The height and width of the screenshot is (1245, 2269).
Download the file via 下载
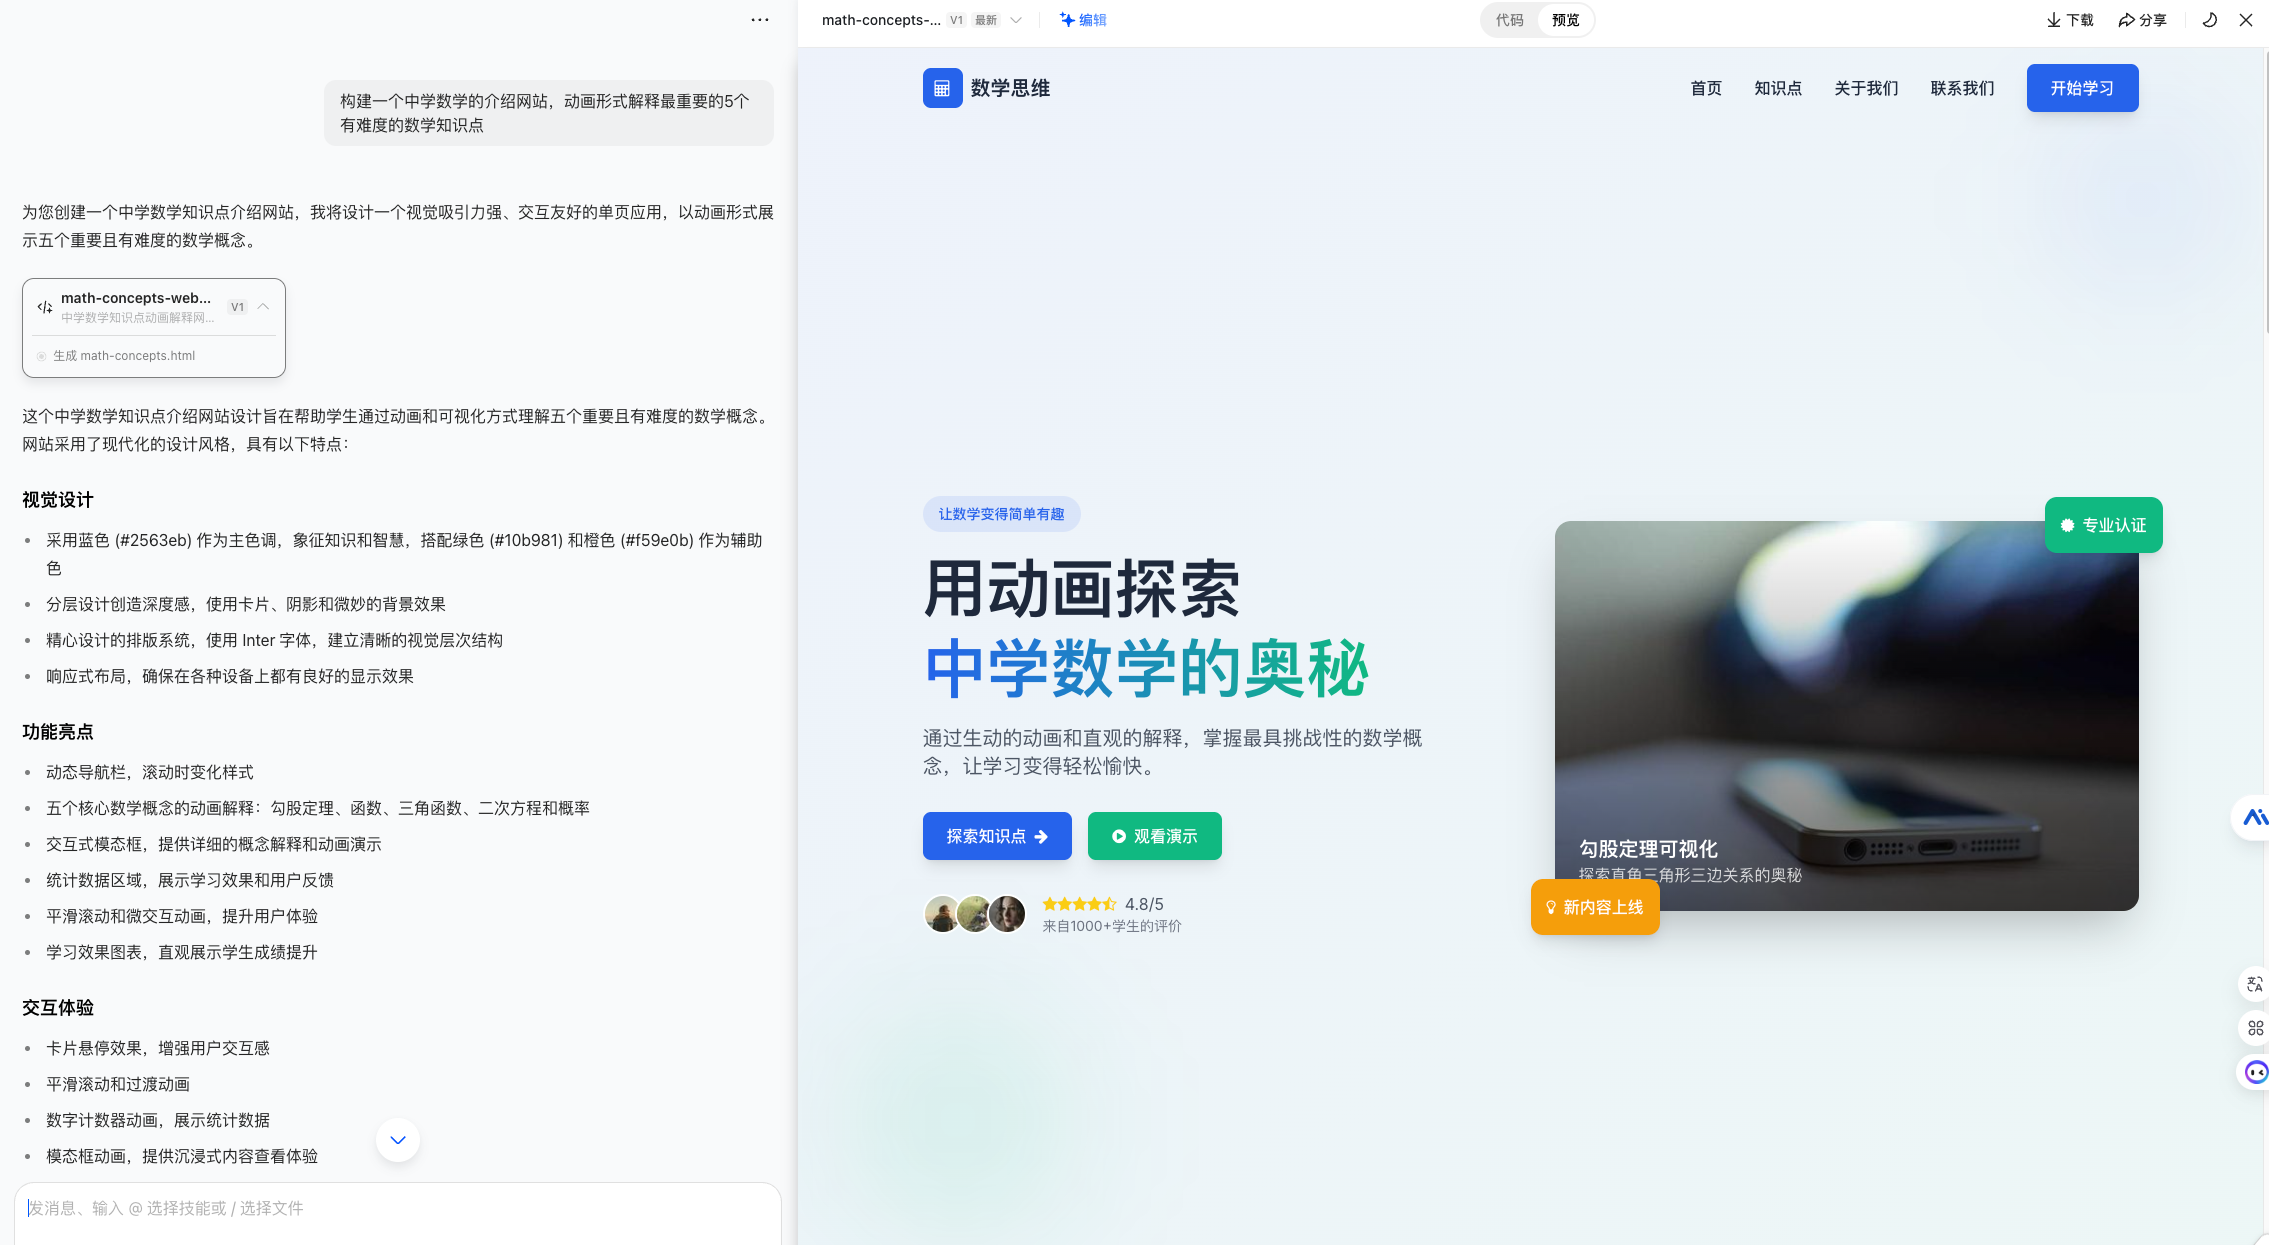tap(2069, 20)
